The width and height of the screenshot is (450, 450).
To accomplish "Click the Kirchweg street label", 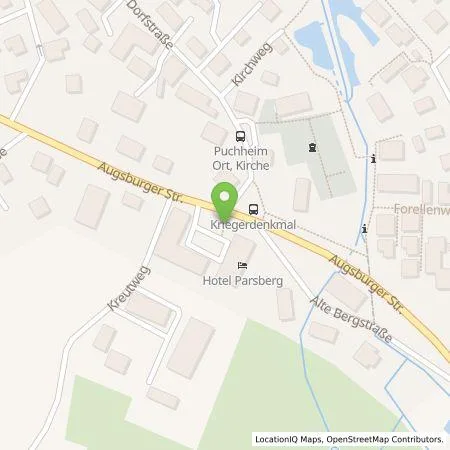I will click(x=252, y=64).
